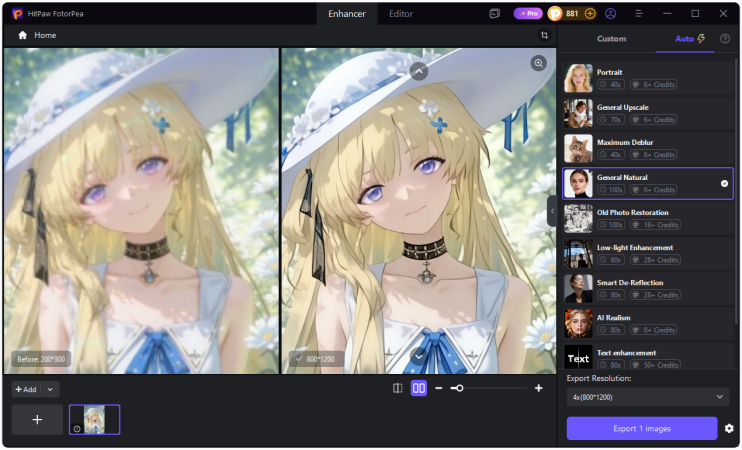Select the AI Realism model
This screenshot has height=450, width=742.
648,324
